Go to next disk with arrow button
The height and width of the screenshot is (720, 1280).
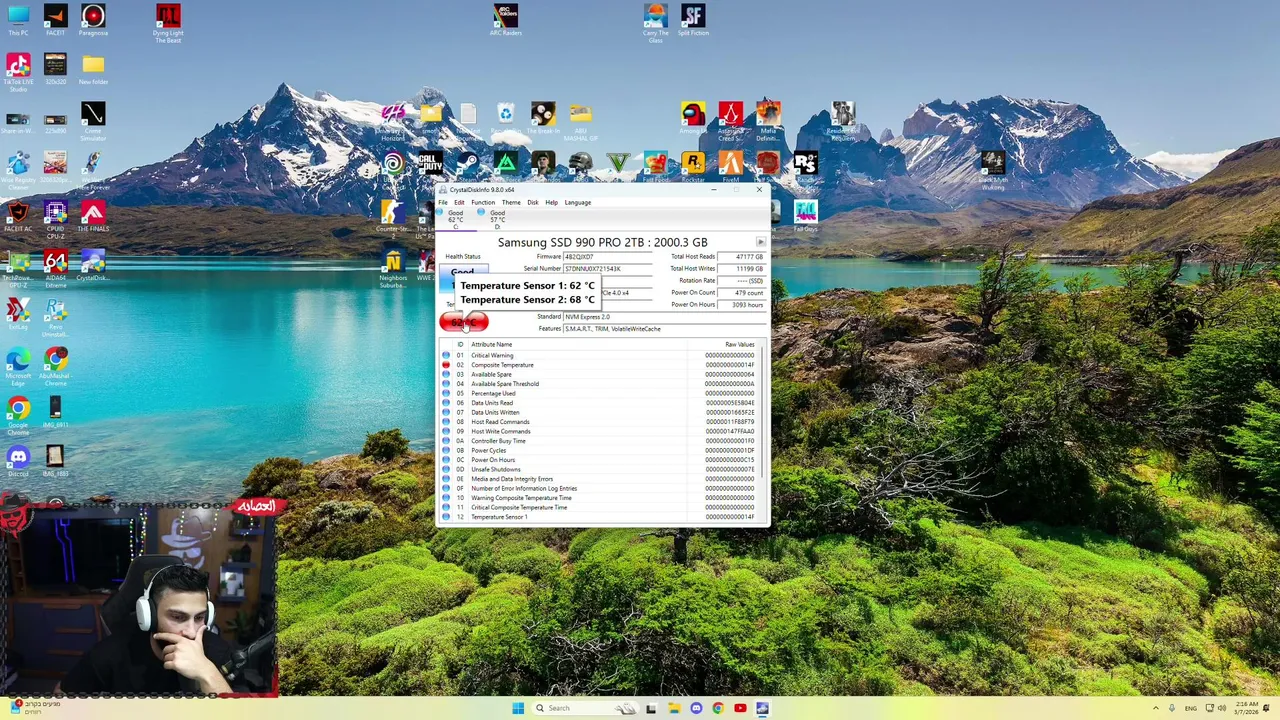tap(761, 242)
